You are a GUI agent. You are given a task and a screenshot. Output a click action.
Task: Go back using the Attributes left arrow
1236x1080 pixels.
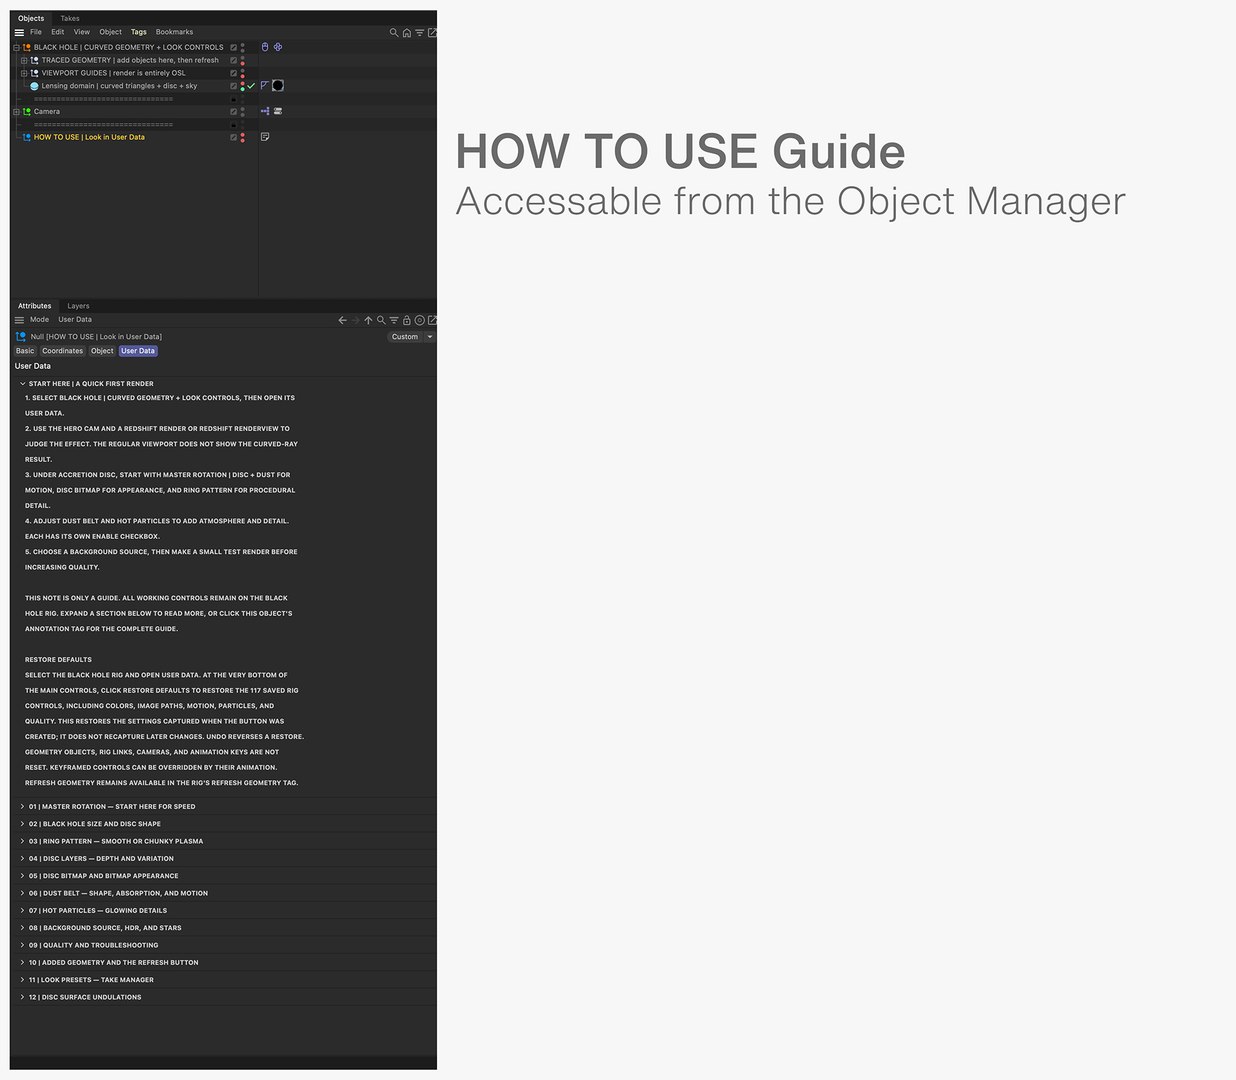342,321
